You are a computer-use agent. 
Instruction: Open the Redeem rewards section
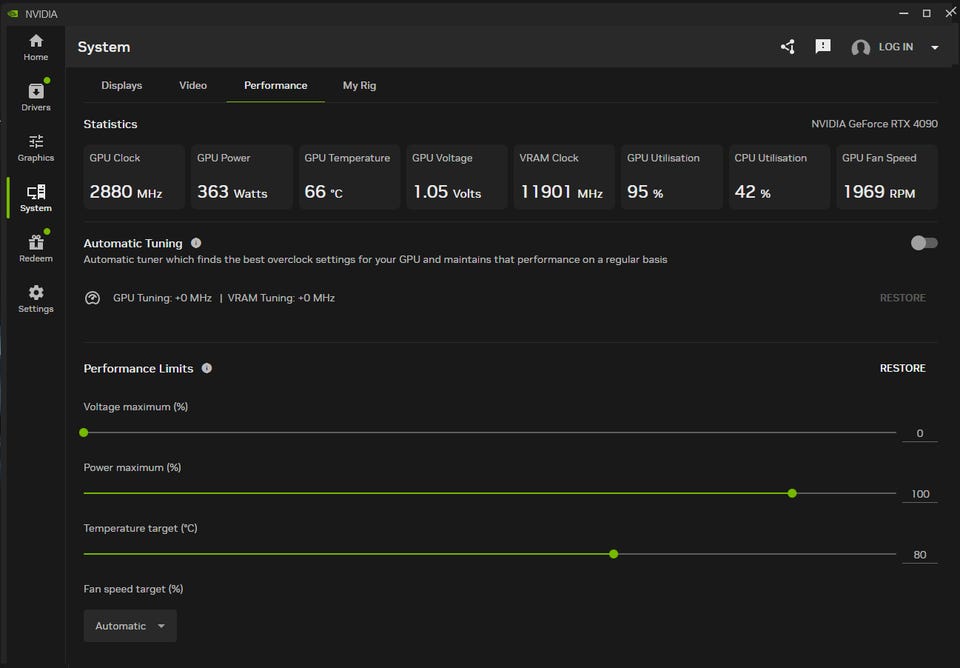[36, 247]
